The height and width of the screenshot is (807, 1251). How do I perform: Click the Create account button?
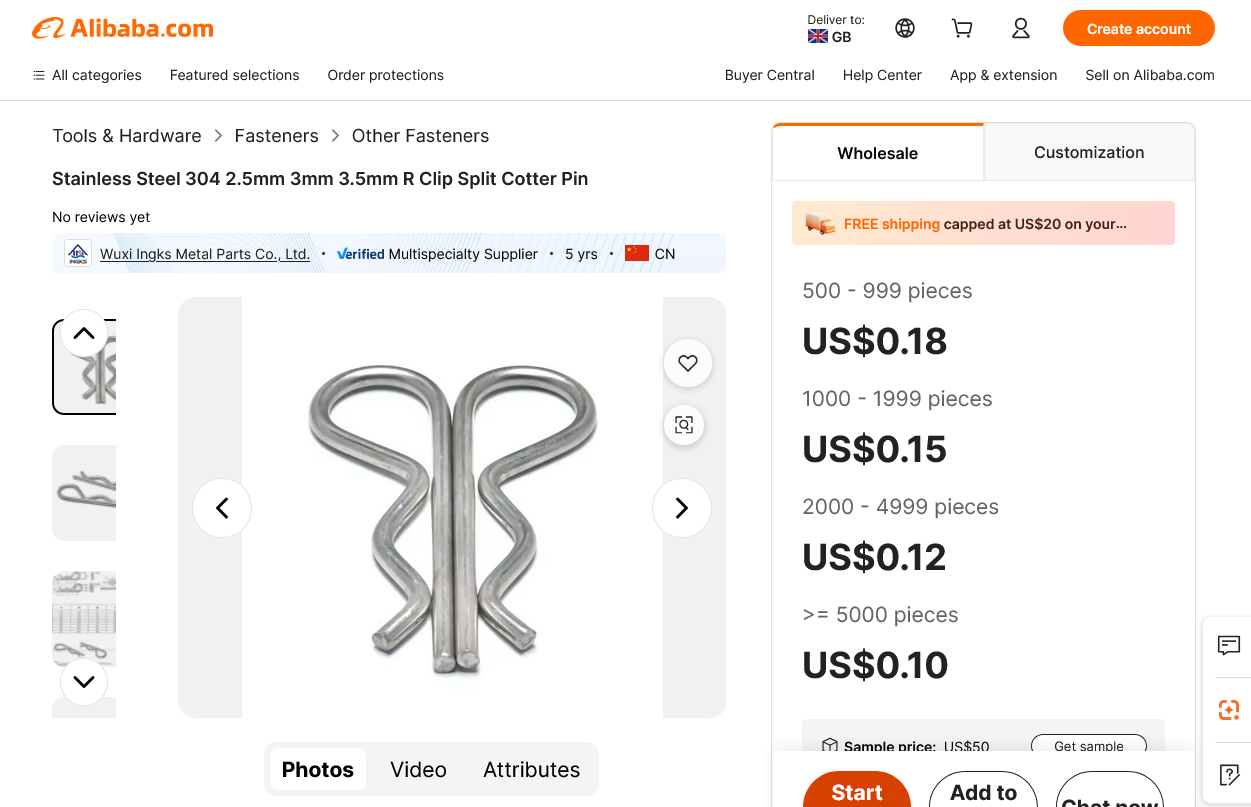click(x=1138, y=29)
